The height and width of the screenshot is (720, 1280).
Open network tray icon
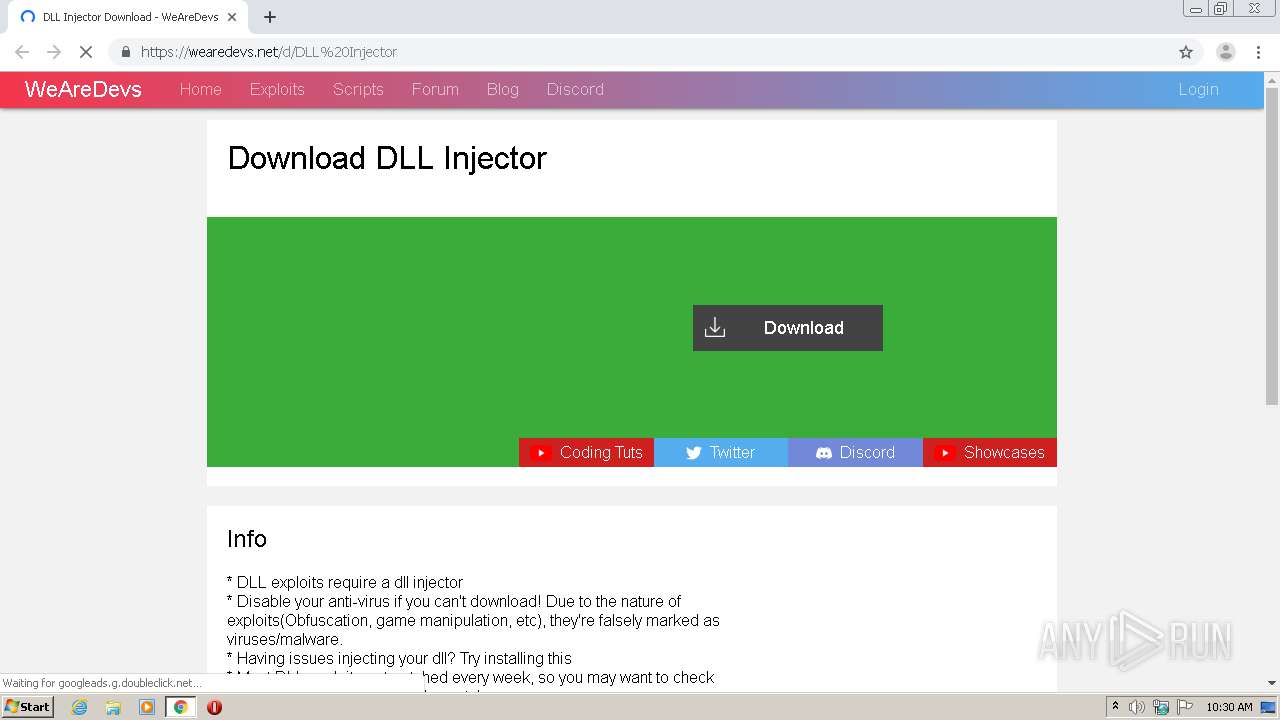click(x=1161, y=707)
